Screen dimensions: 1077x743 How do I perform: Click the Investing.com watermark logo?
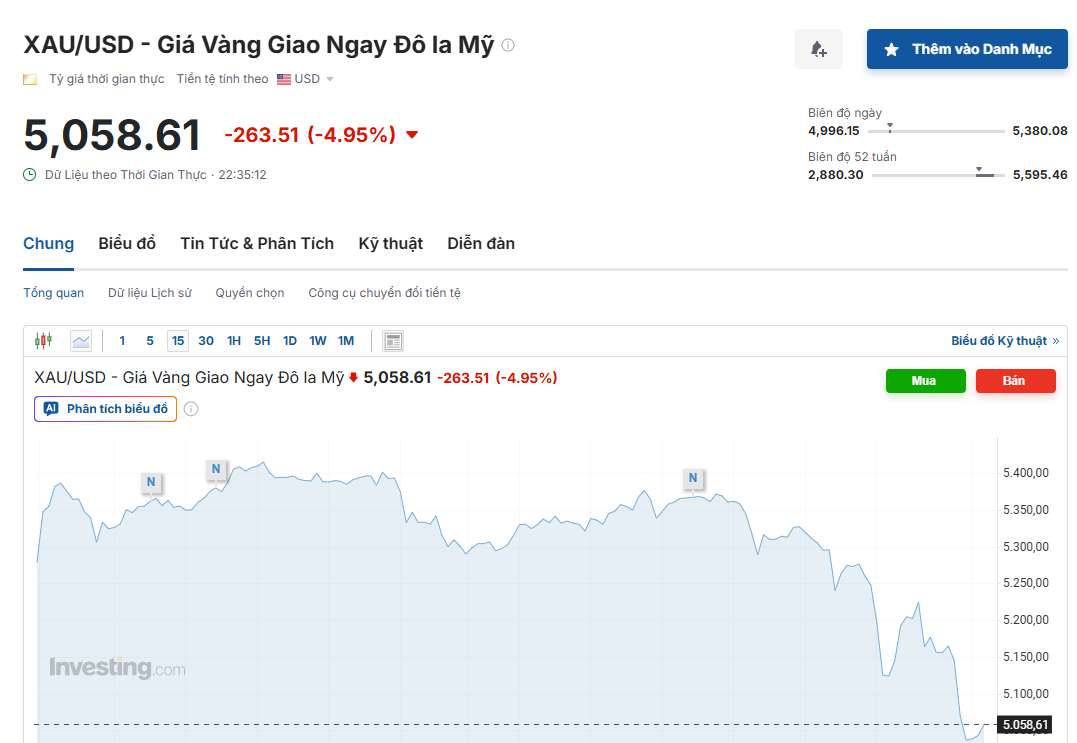click(117, 668)
